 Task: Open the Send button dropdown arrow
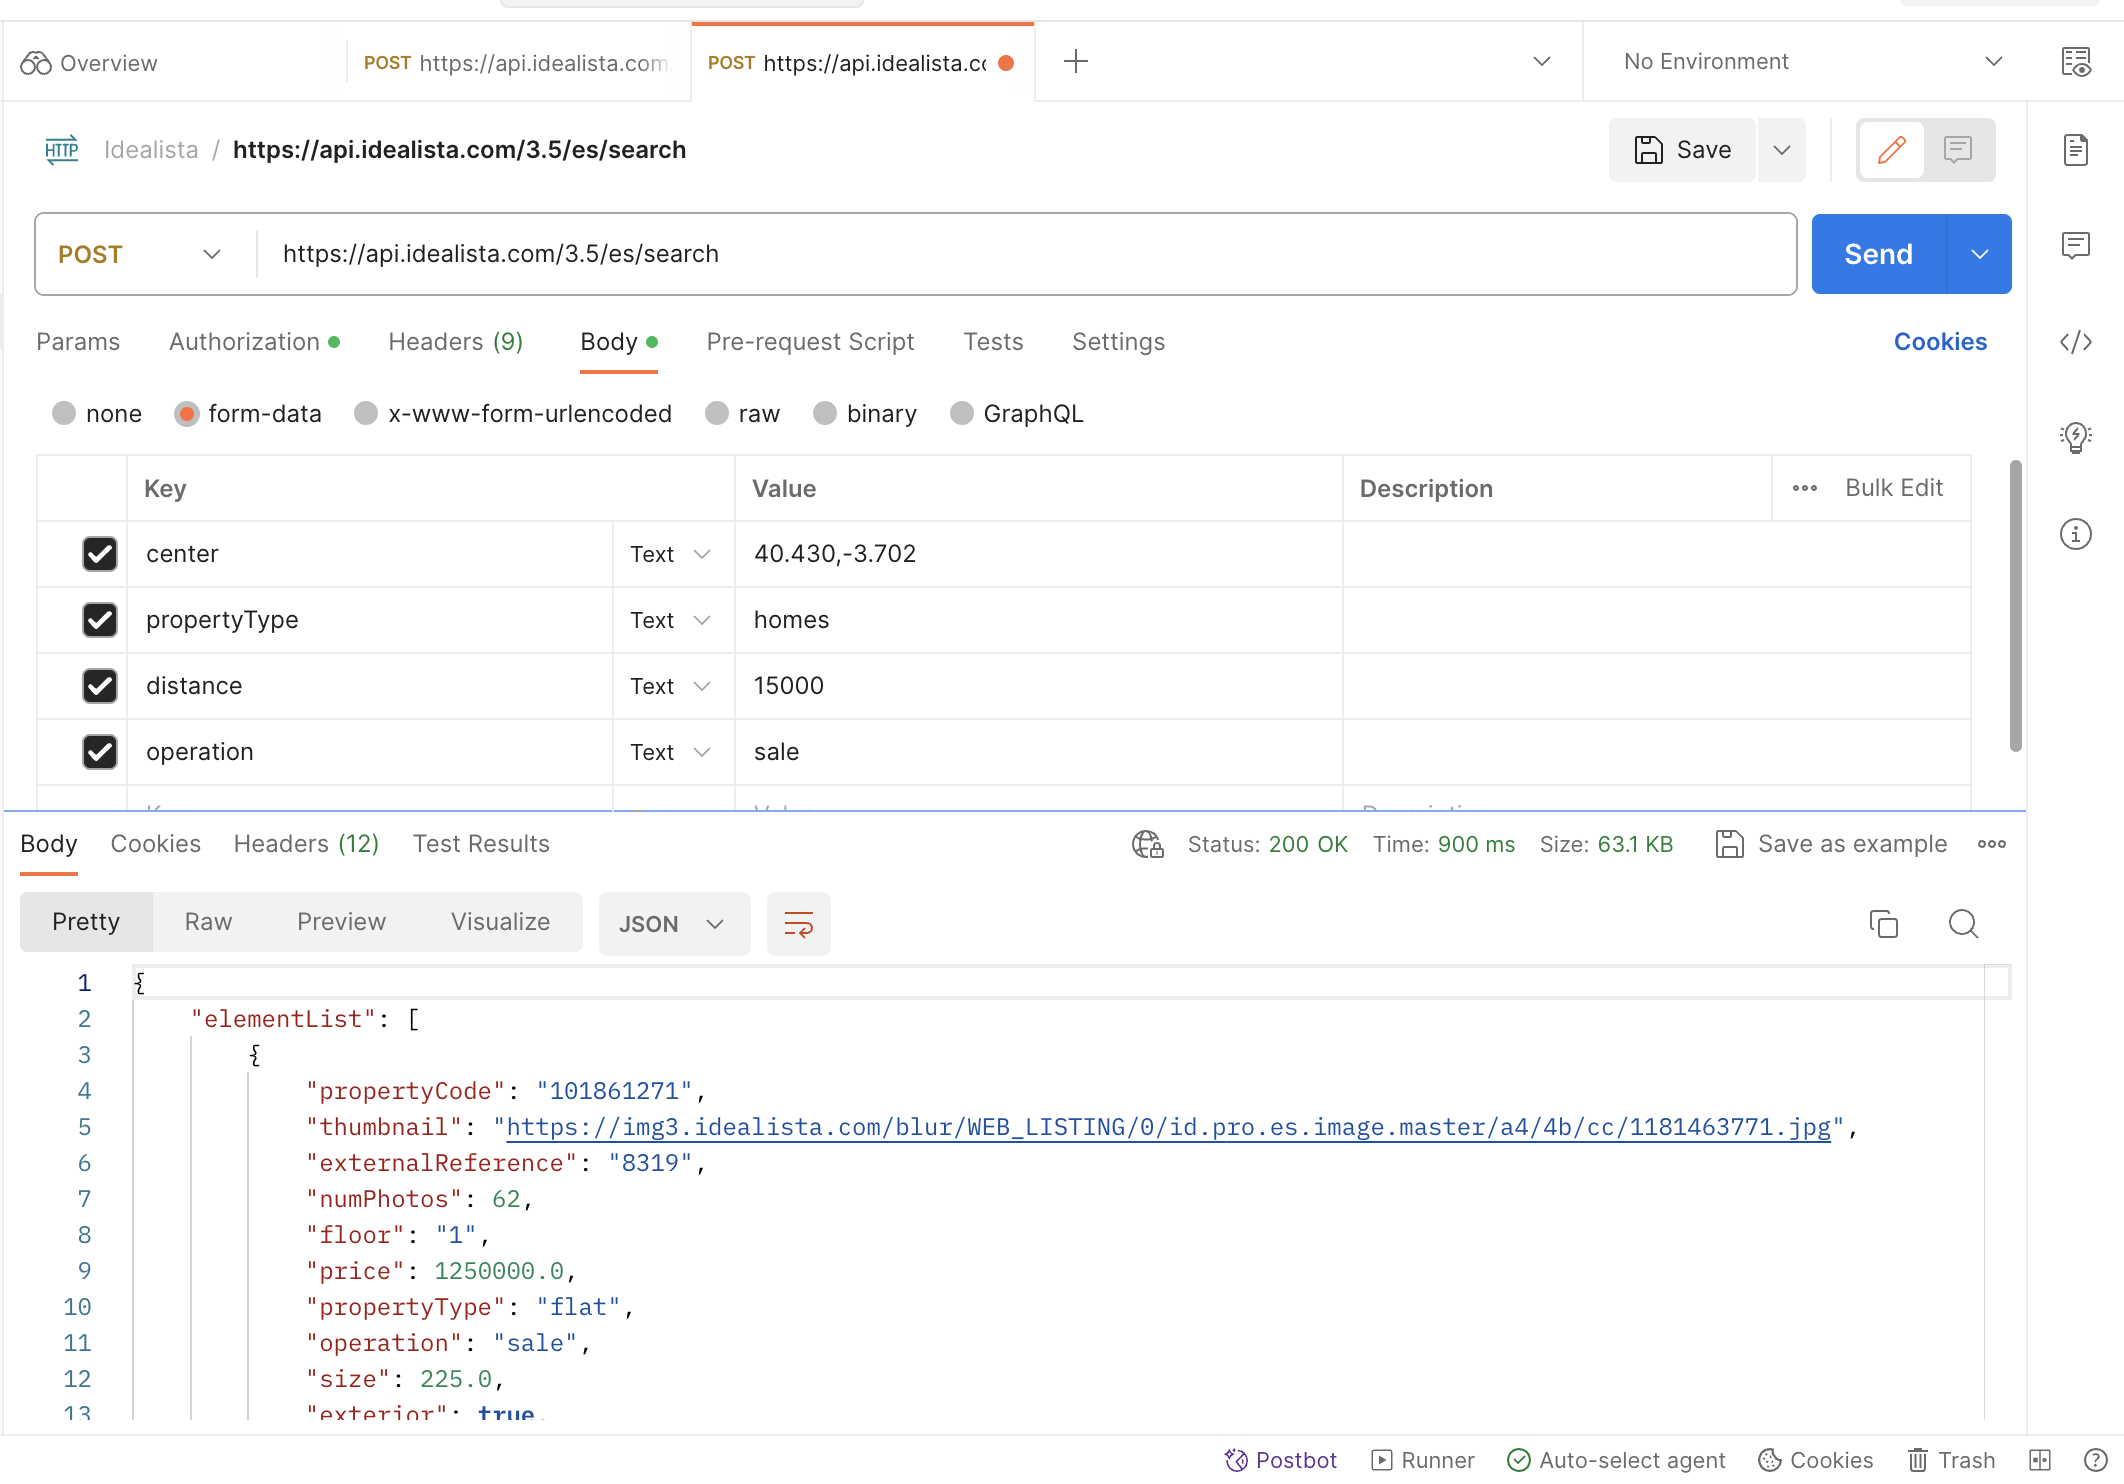[1980, 254]
